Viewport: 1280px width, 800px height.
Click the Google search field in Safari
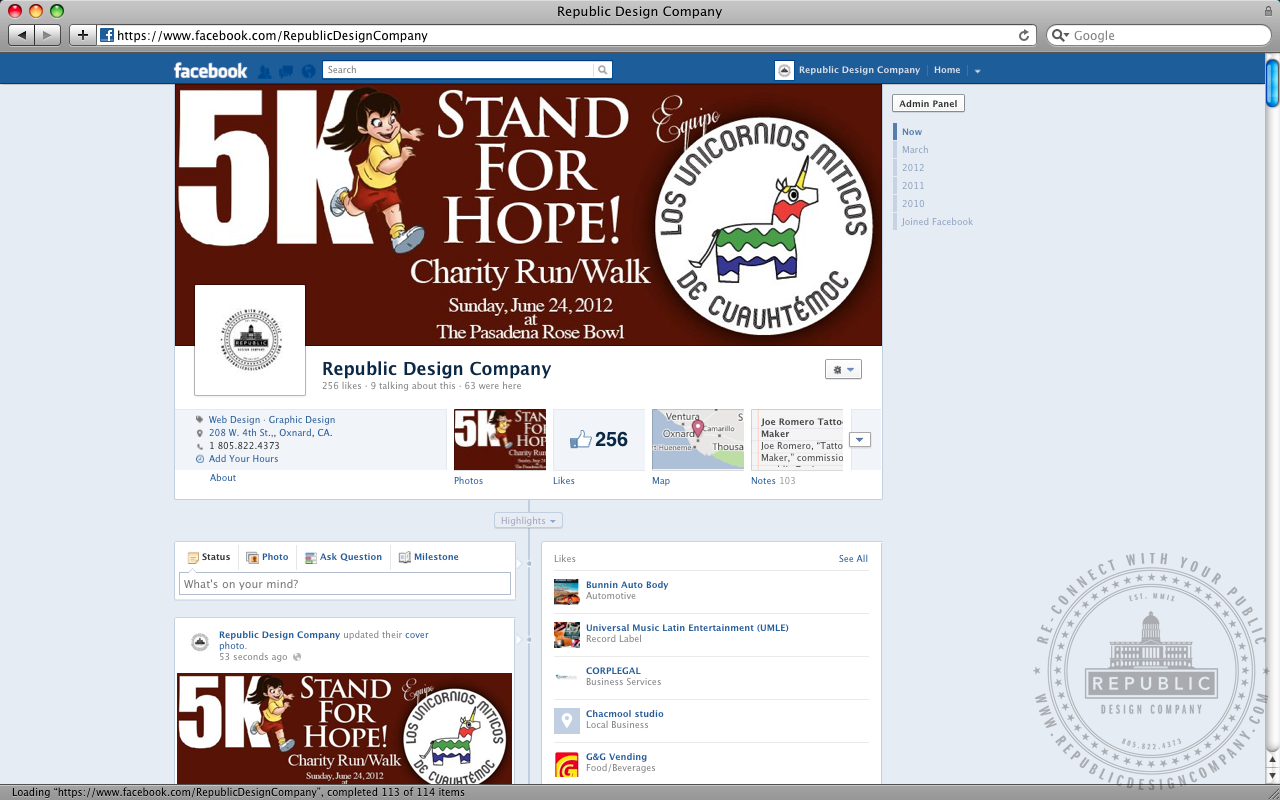1158,35
